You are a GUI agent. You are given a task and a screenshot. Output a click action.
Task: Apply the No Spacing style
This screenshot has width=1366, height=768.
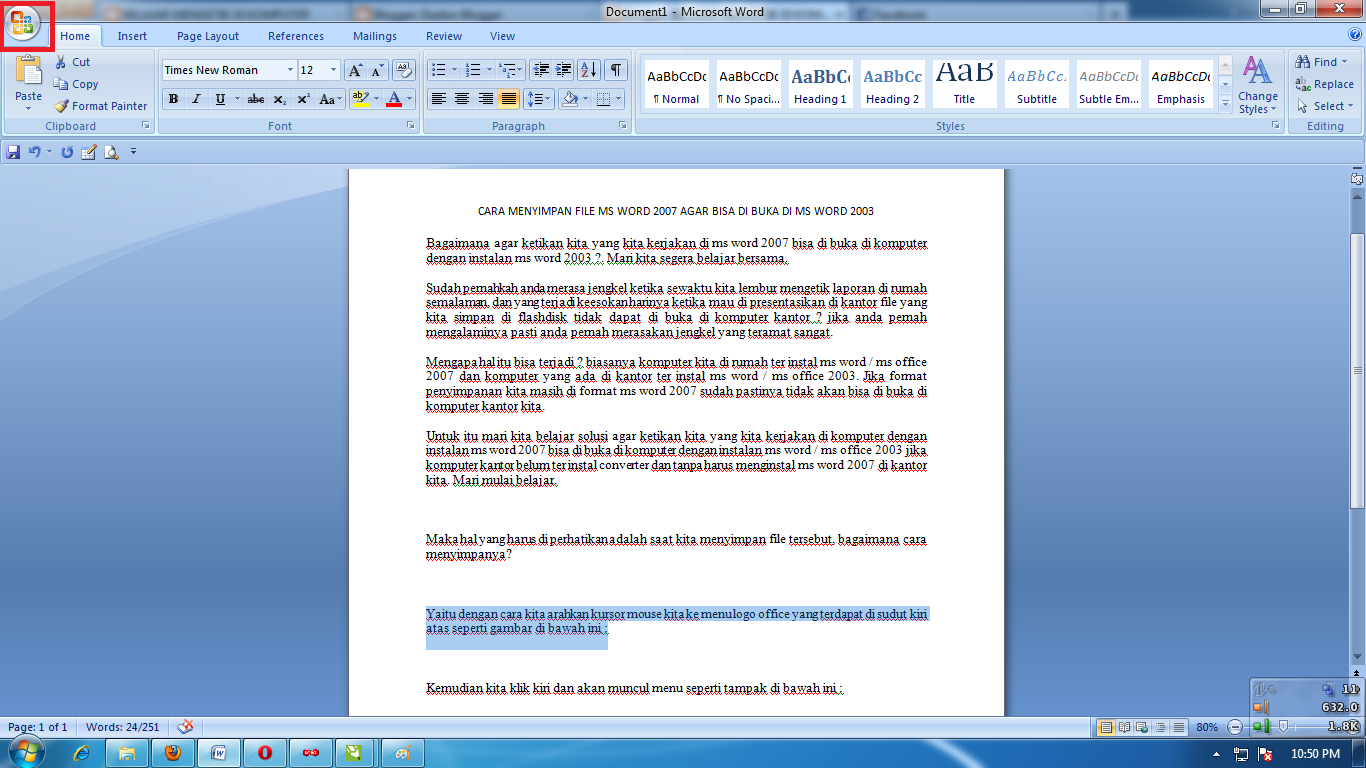coord(748,84)
